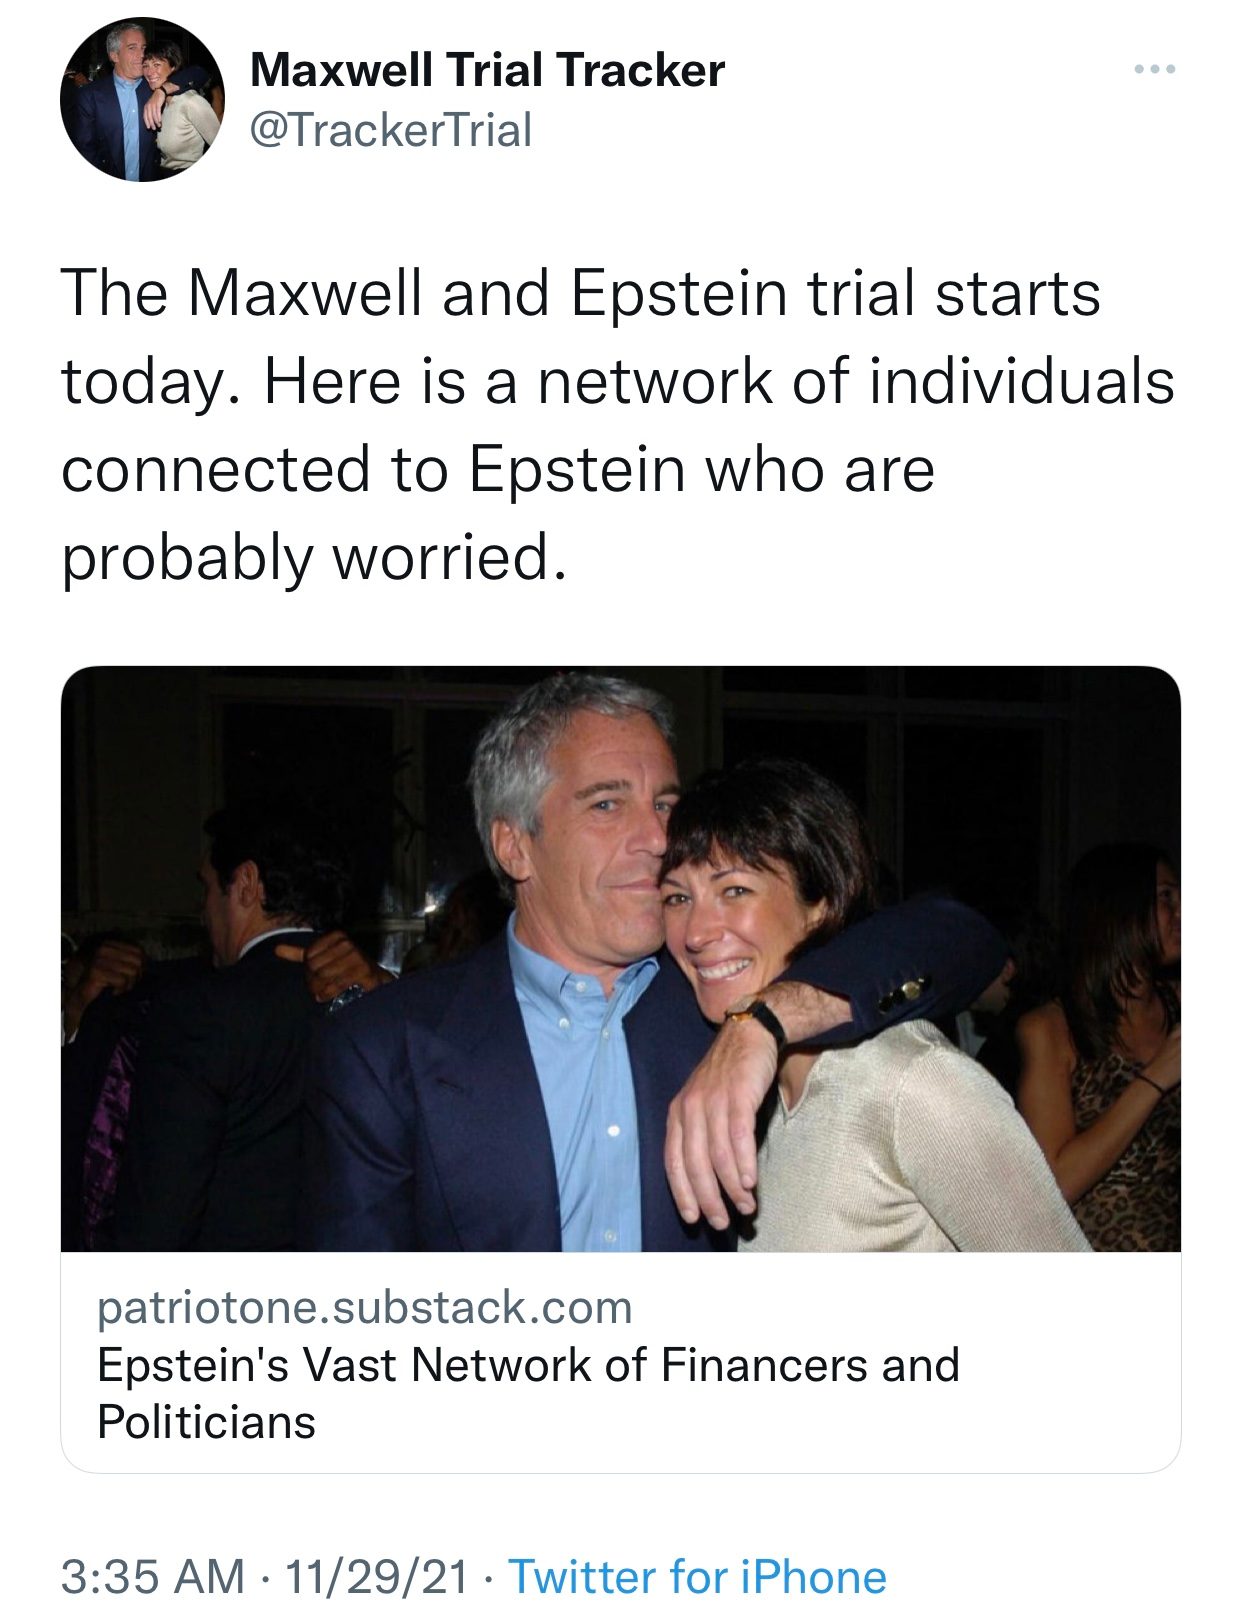This screenshot has height=1614, width=1242.
Task: Click tweet text line 'The Maxwell and Epstein trial starts'
Action: tap(580, 294)
